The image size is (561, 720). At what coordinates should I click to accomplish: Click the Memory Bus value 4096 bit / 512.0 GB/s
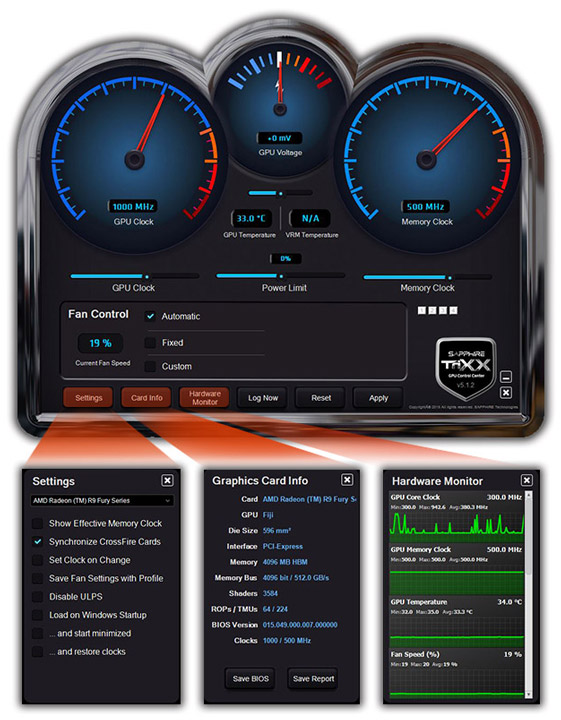coord(296,578)
